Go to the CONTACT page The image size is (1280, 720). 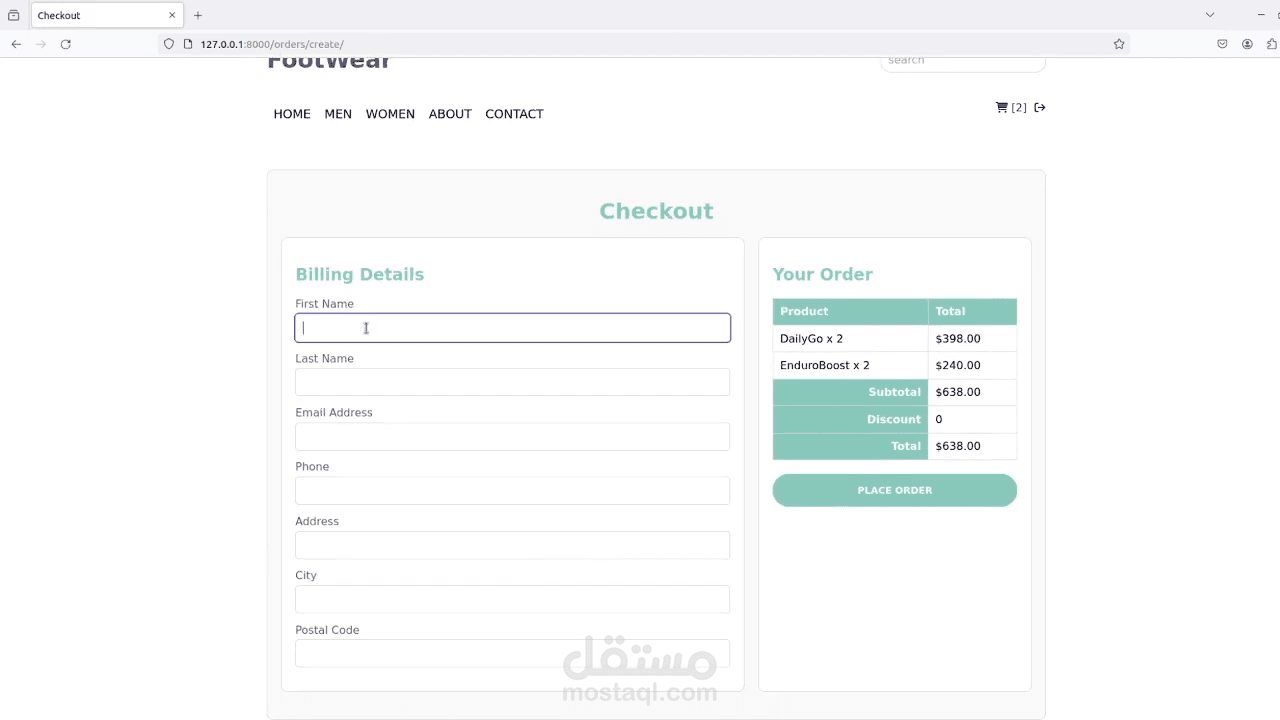click(x=514, y=114)
